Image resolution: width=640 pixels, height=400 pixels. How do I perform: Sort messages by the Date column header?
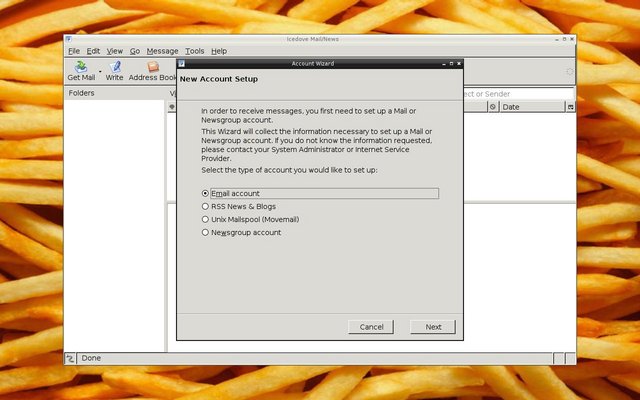[x=530, y=107]
